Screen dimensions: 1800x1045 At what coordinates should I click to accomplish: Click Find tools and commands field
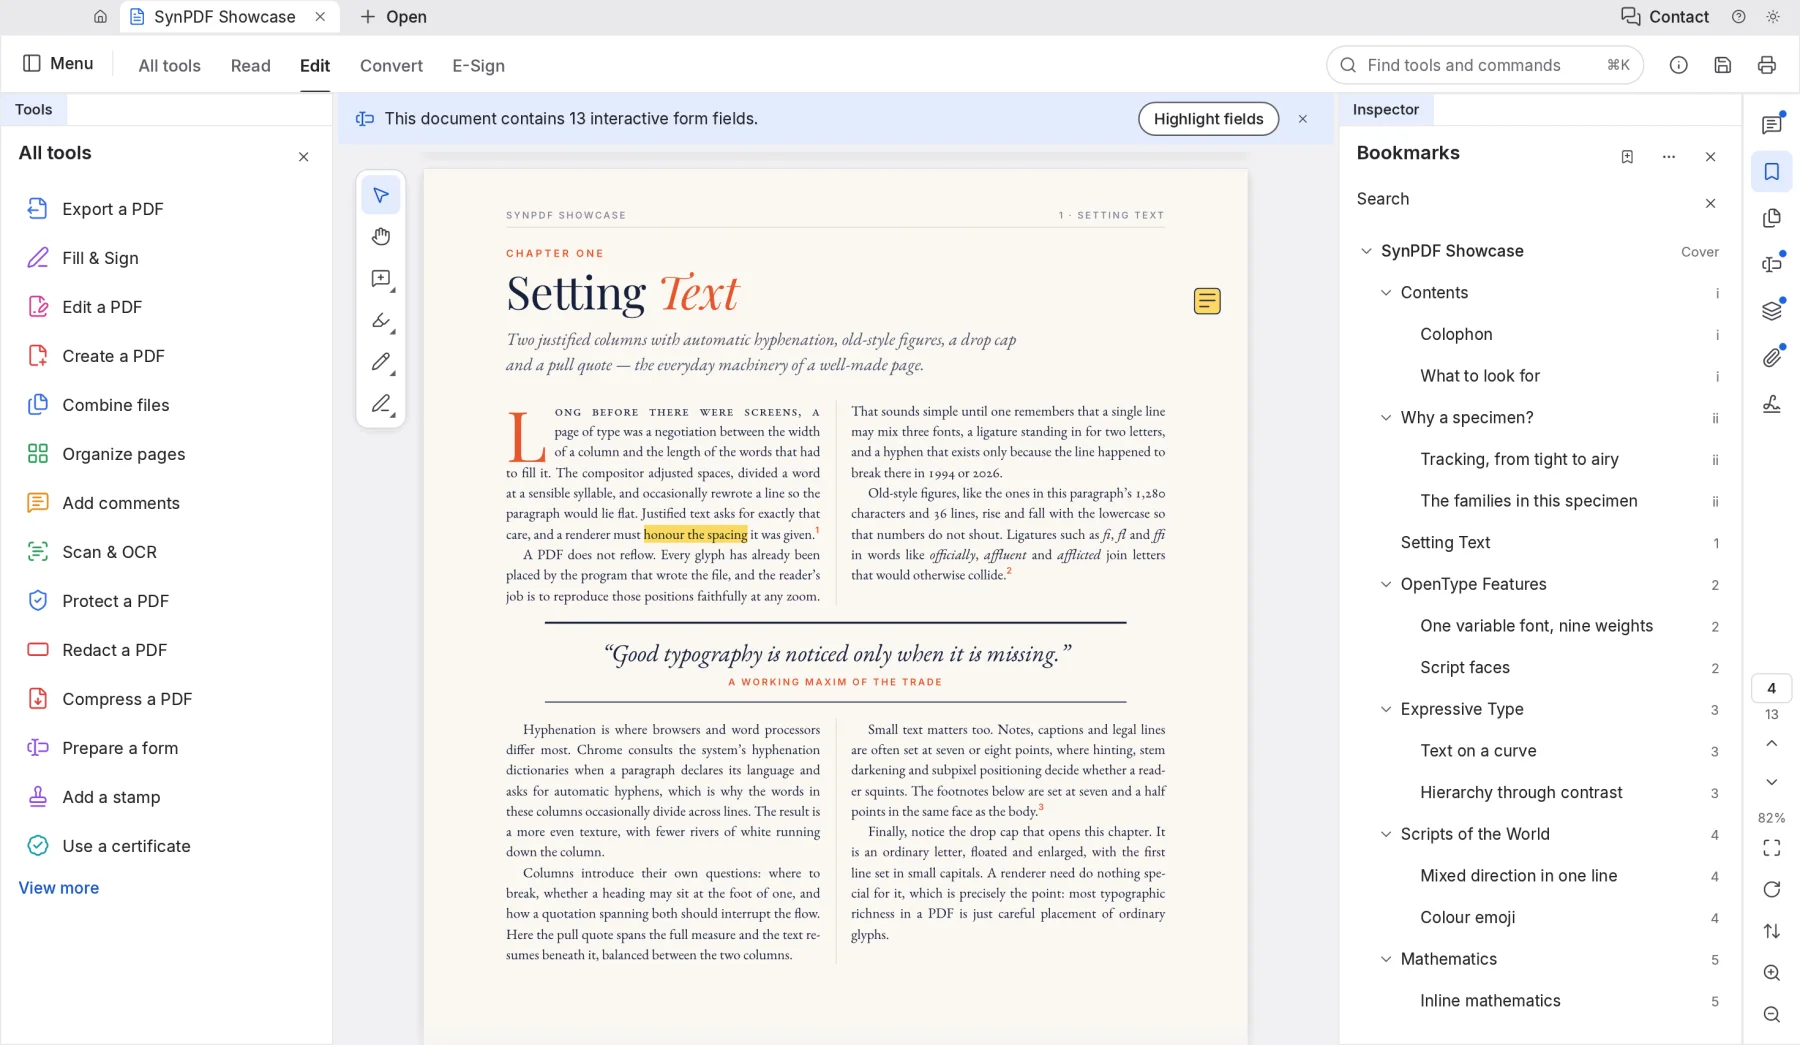pos(1484,65)
